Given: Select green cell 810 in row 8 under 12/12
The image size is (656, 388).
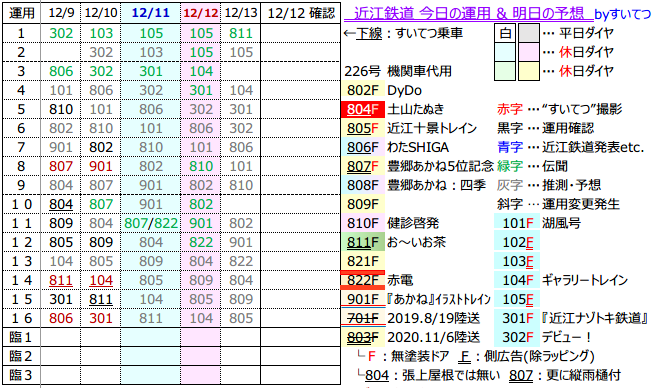Looking at the screenshot, I should 201,166.
